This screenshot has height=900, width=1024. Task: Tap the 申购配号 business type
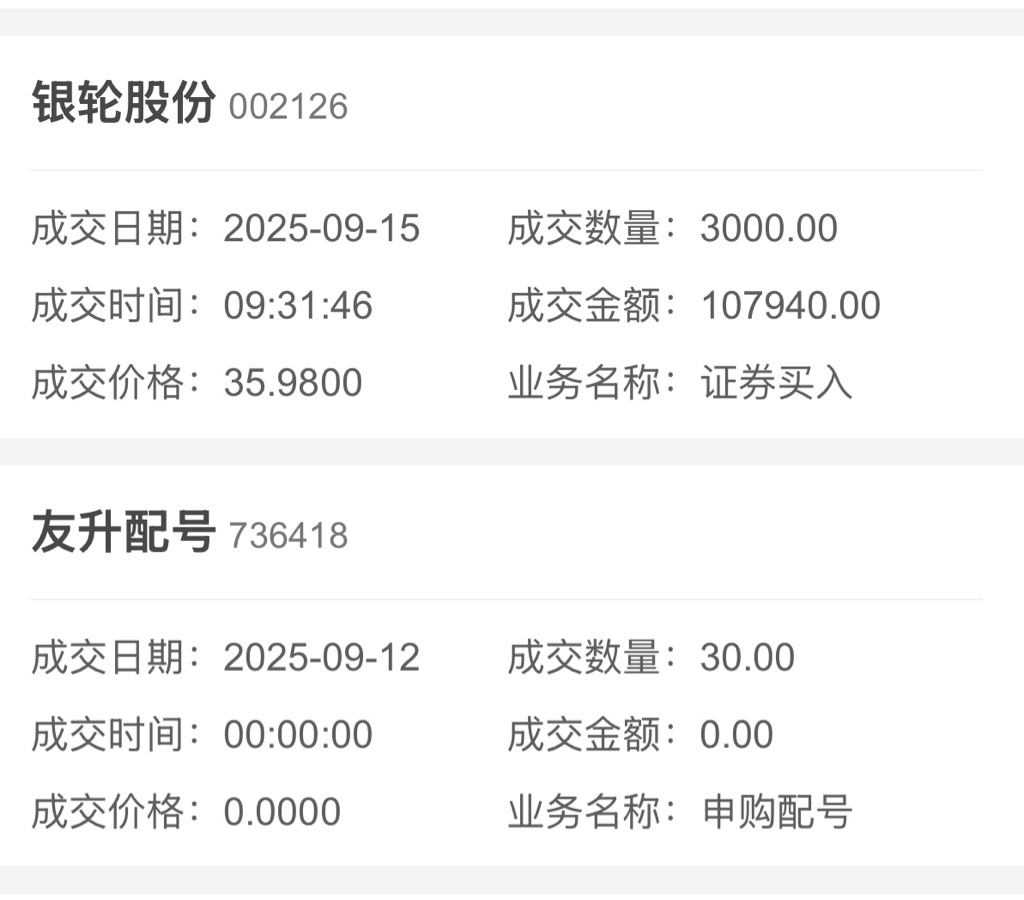click(776, 811)
